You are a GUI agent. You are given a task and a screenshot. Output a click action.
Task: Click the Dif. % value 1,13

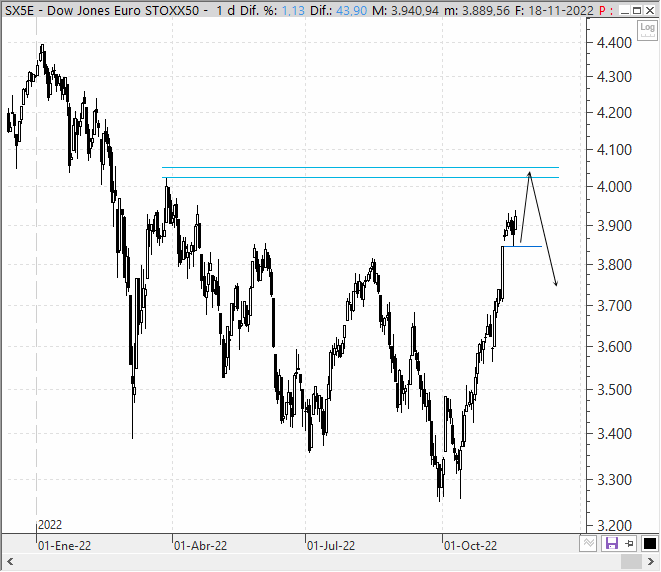pyautogui.click(x=293, y=10)
